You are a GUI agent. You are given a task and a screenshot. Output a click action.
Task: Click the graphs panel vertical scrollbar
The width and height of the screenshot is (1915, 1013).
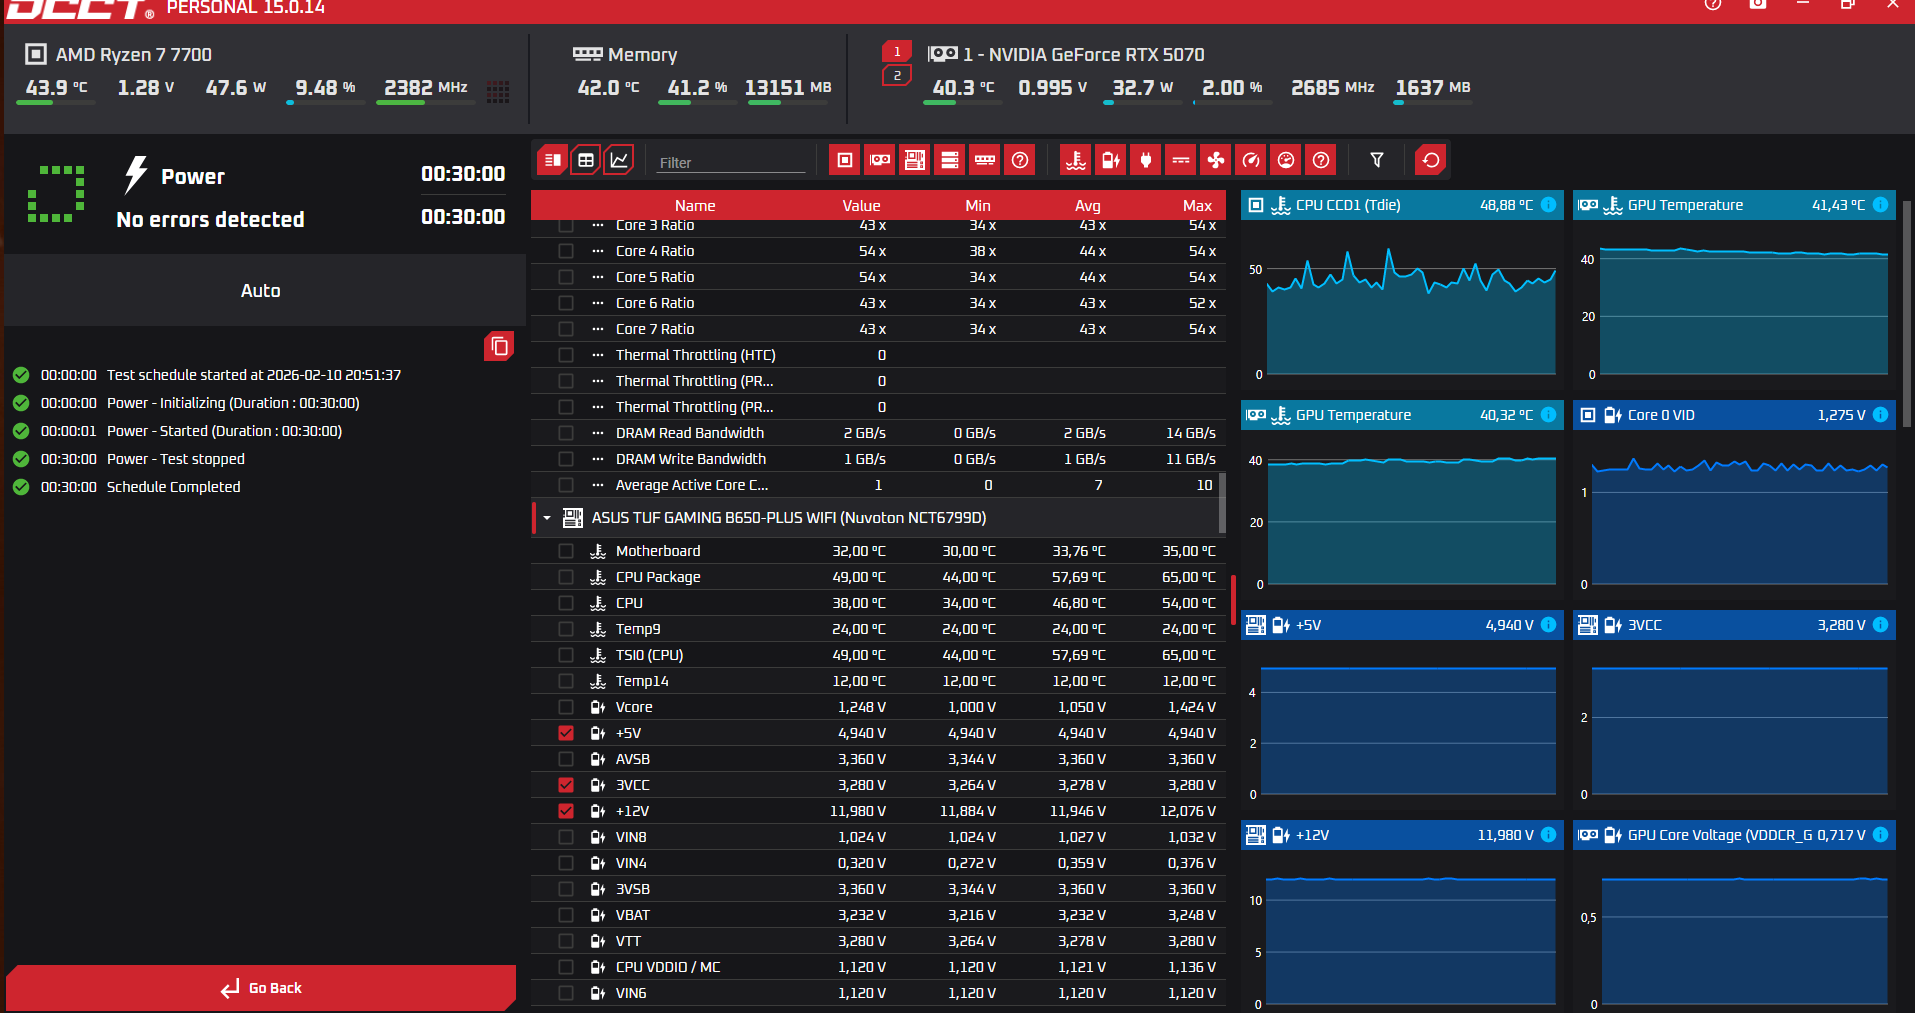pyautogui.click(x=1908, y=315)
